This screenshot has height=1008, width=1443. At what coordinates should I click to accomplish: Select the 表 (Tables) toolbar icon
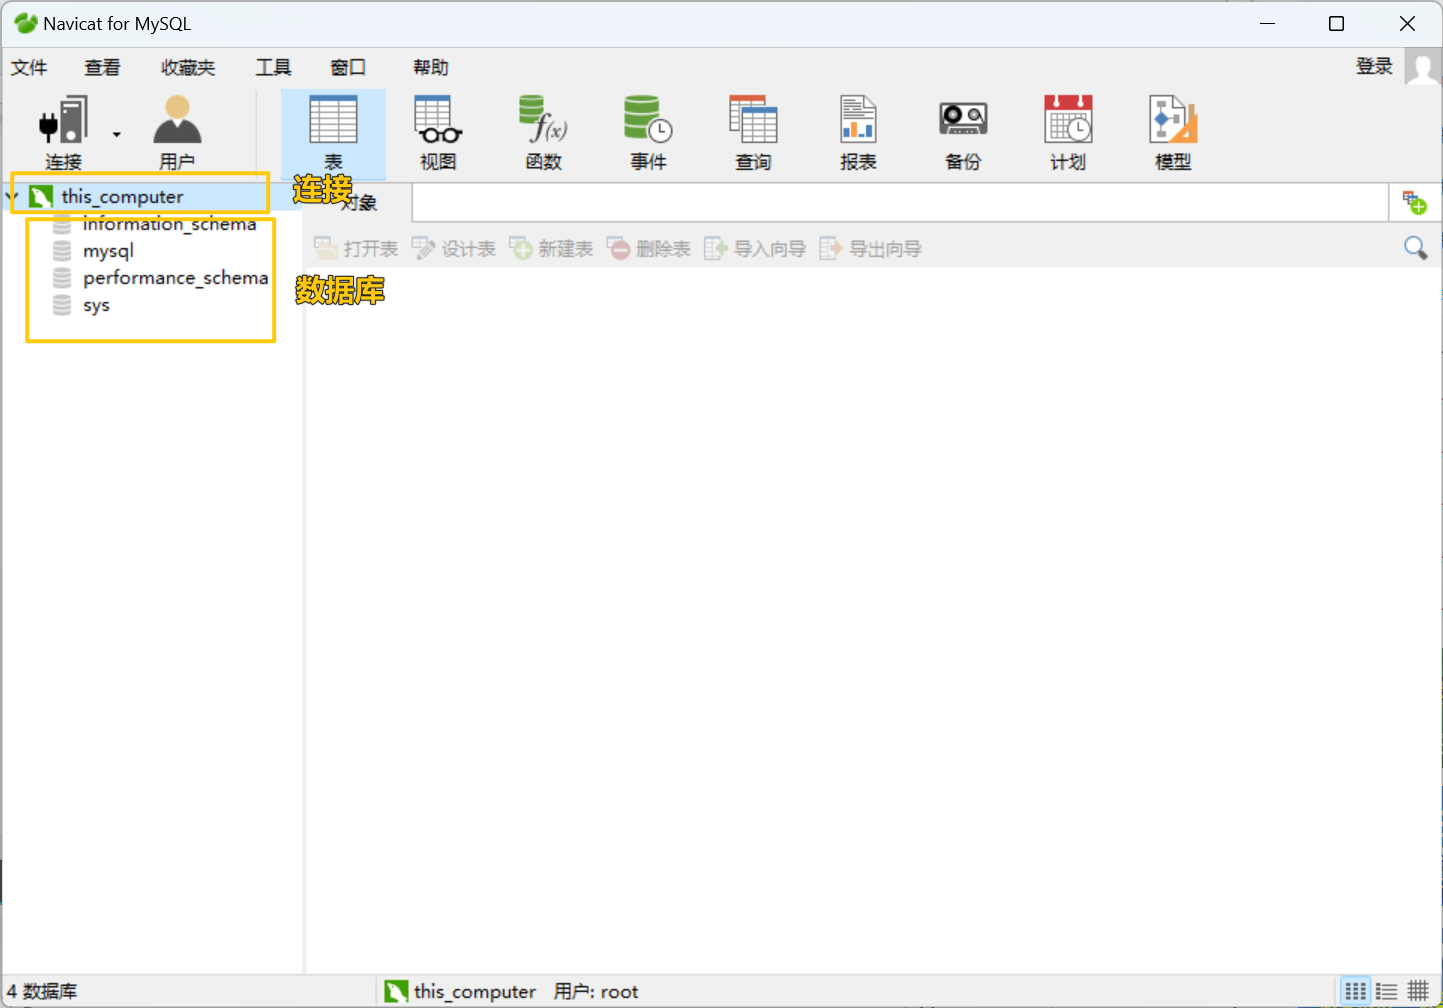[x=333, y=130]
